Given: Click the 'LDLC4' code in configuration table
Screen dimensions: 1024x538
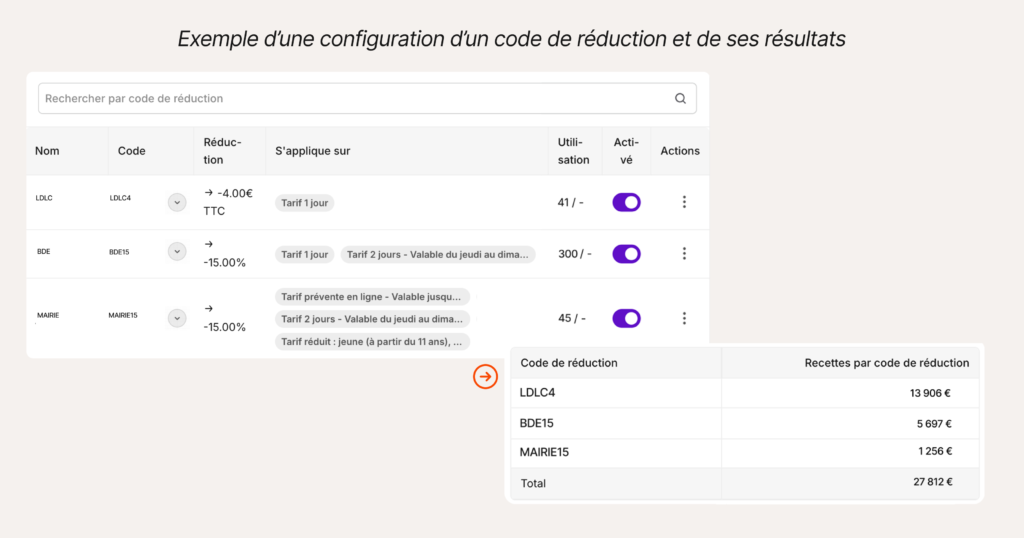Looking at the screenshot, I should click(120, 198).
